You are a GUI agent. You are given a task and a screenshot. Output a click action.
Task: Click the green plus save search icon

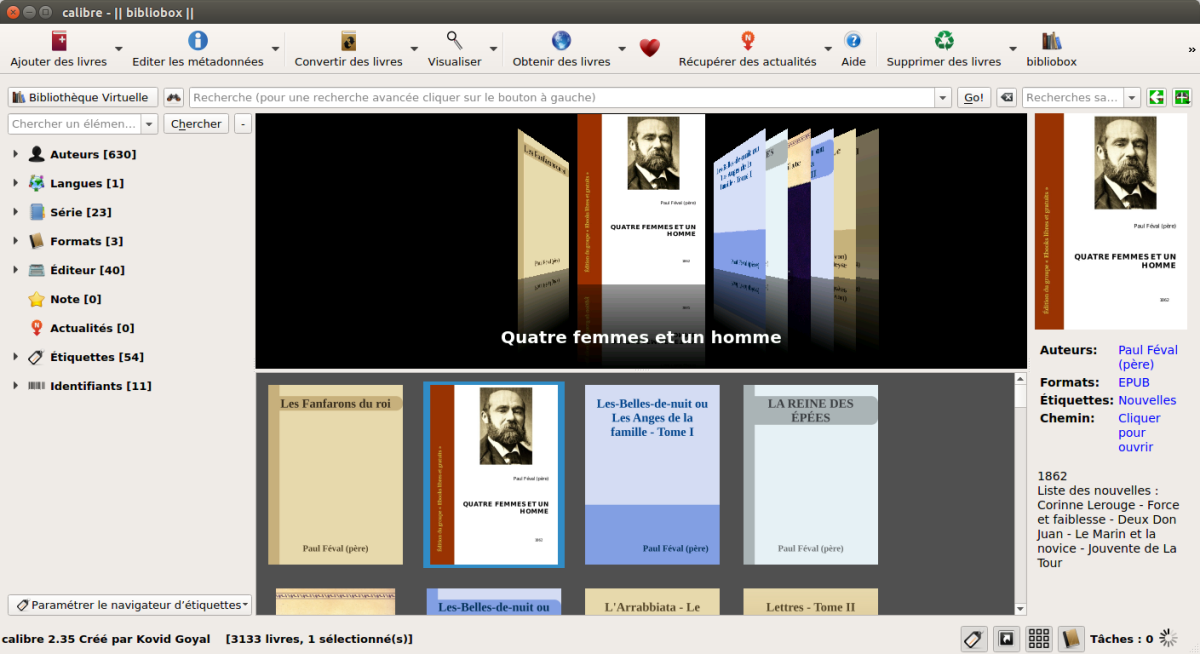1183,97
